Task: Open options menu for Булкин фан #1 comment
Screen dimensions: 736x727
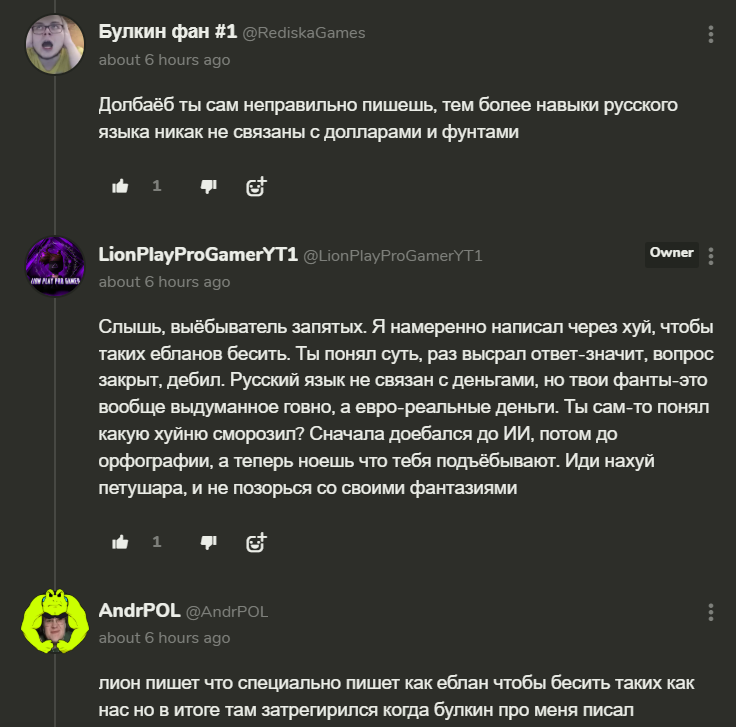Action: [x=711, y=35]
